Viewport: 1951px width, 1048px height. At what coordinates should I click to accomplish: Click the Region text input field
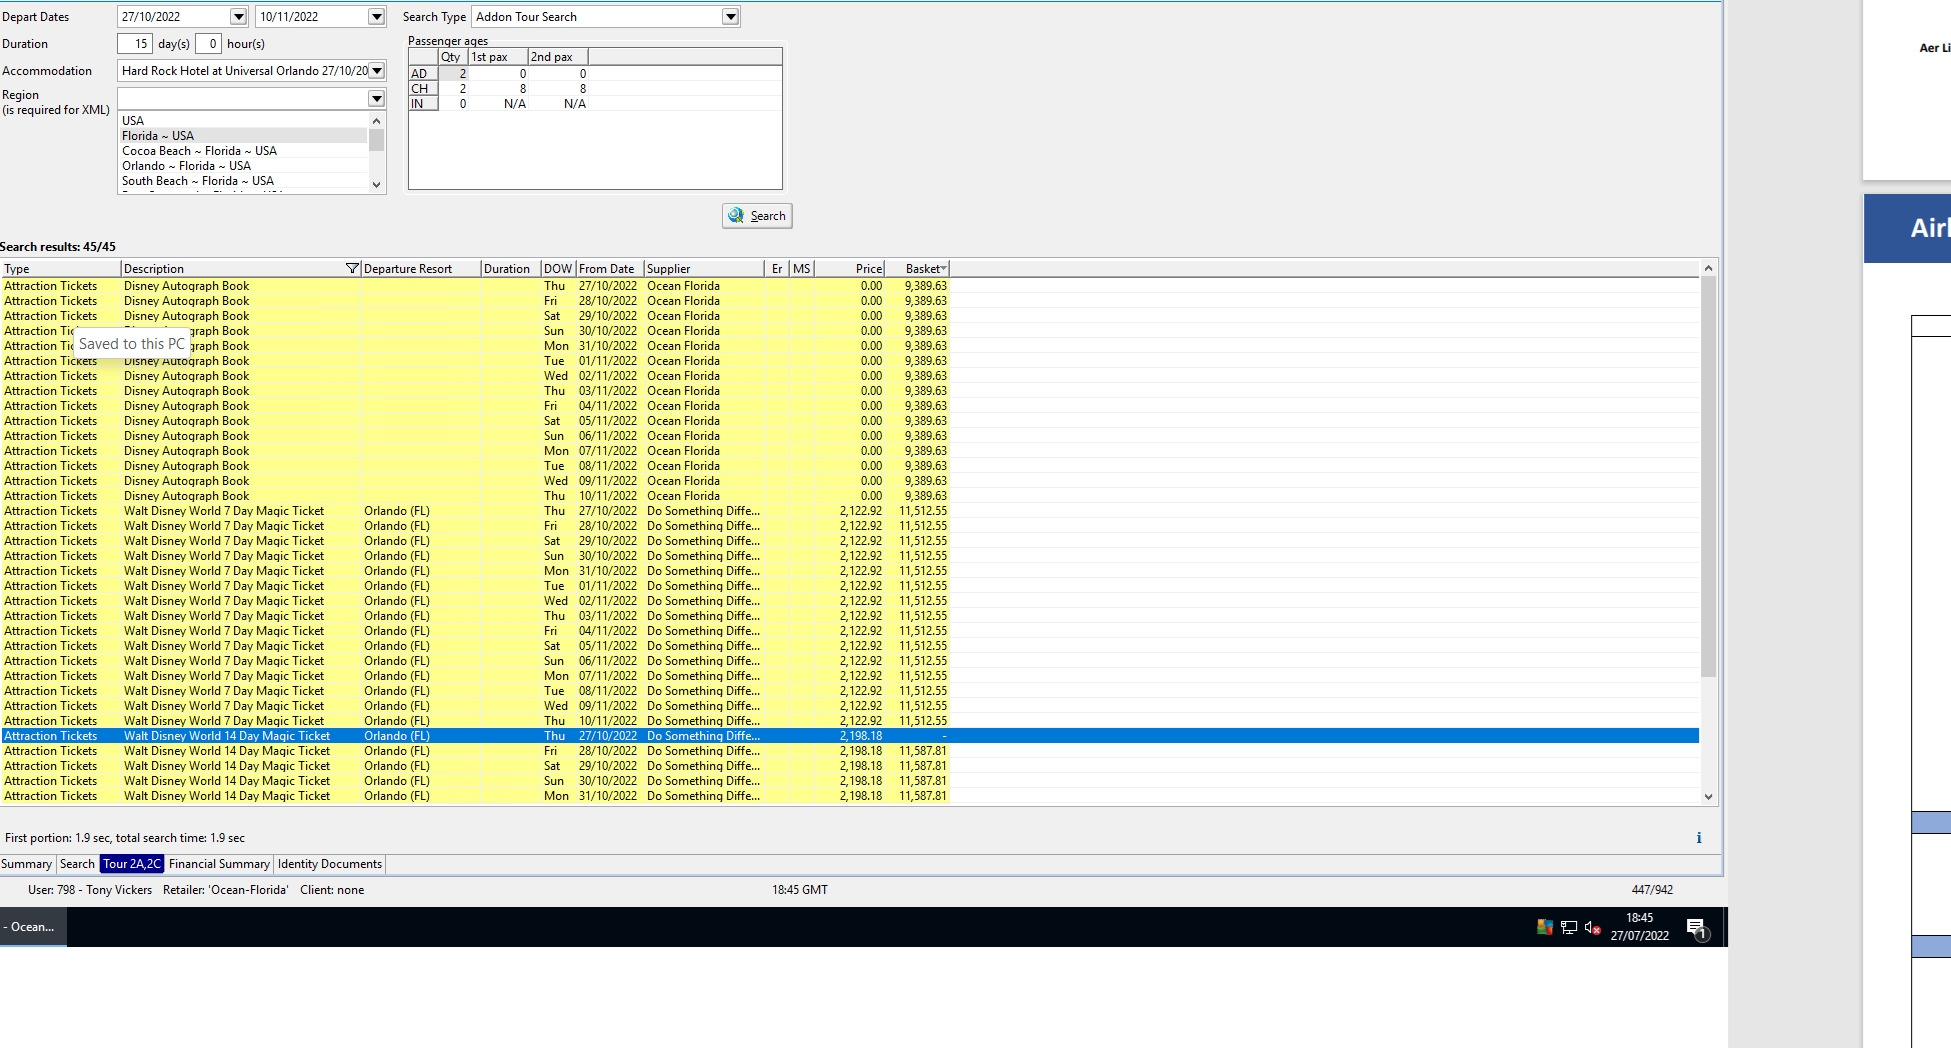coord(243,98)
